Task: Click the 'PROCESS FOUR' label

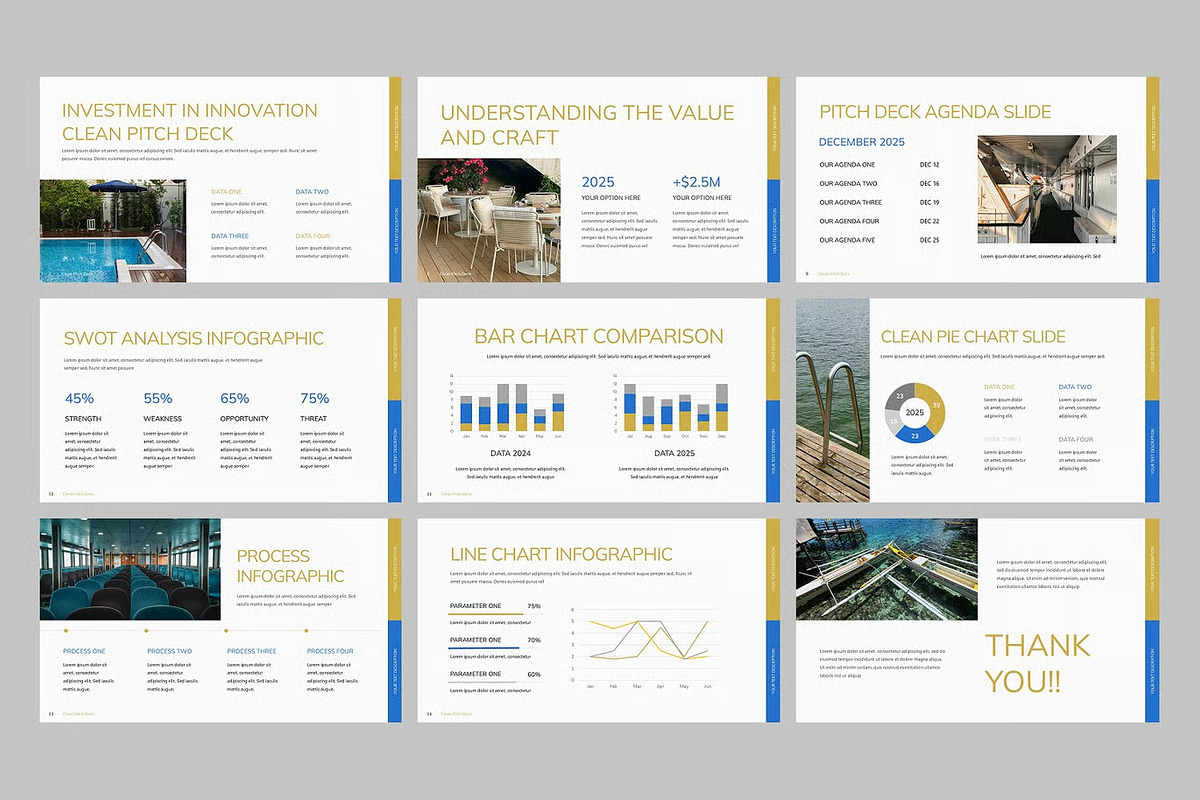Action: click(x=330, y=652)
